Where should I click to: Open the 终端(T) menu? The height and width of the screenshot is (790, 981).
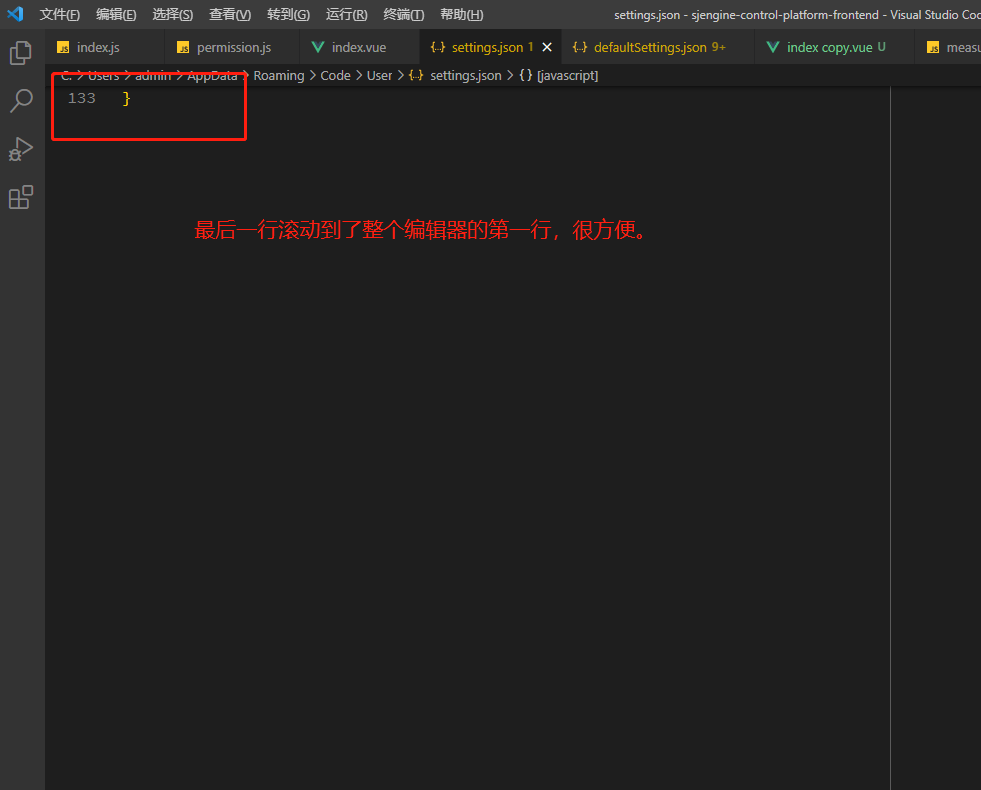click(x=404, y=14)
